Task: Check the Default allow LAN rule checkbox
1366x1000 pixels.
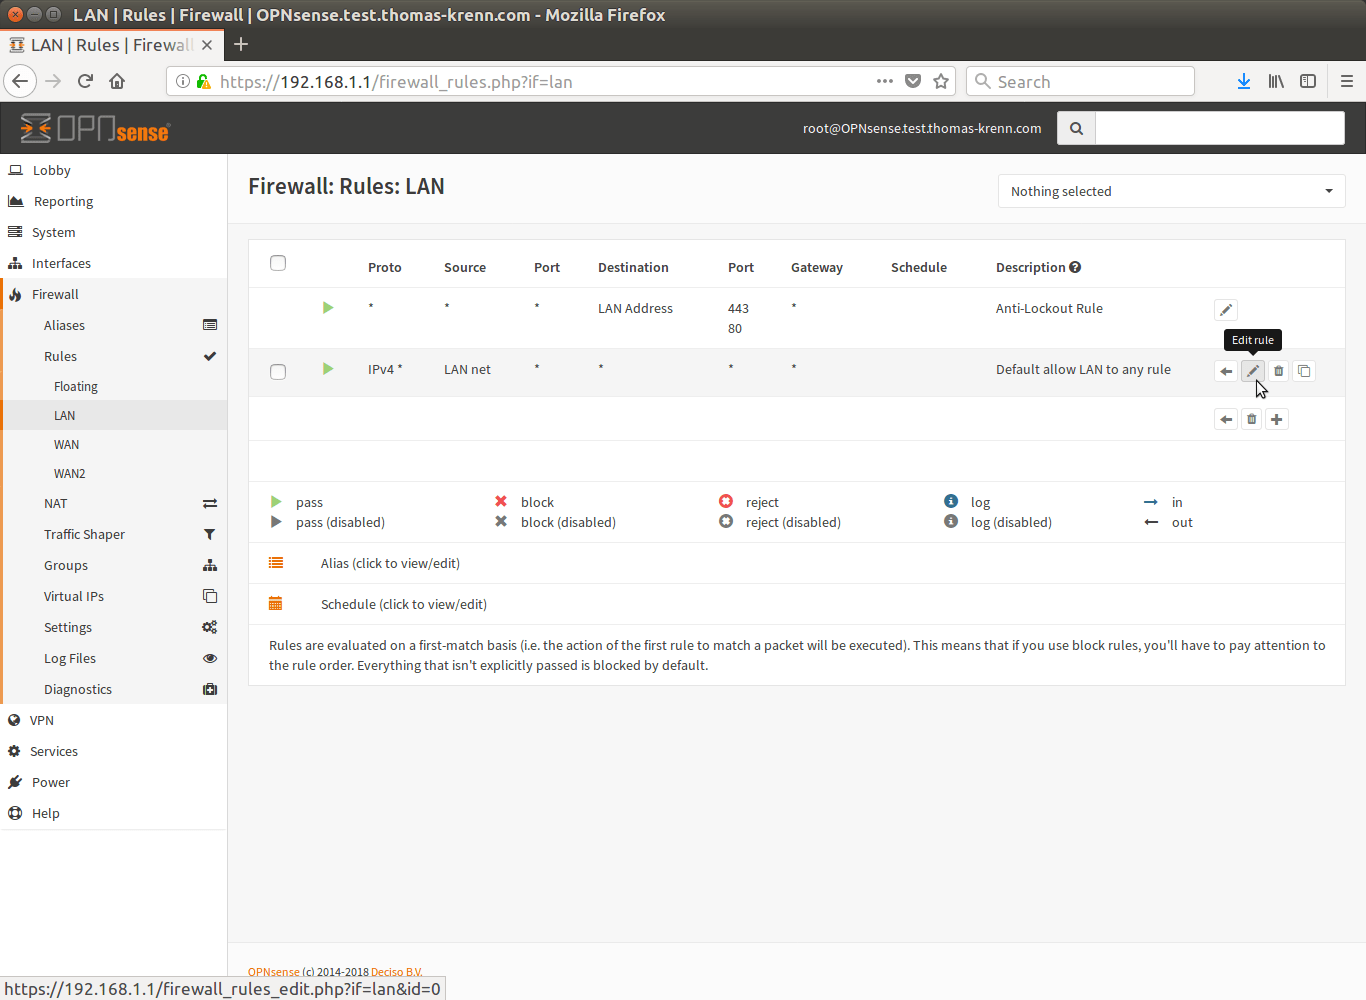Action: 278,371
